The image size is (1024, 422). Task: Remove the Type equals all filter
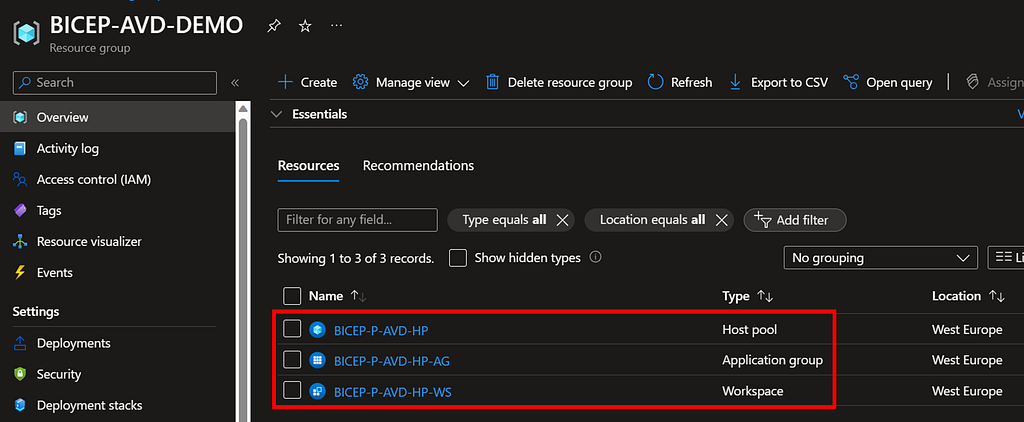coord(562,220)
